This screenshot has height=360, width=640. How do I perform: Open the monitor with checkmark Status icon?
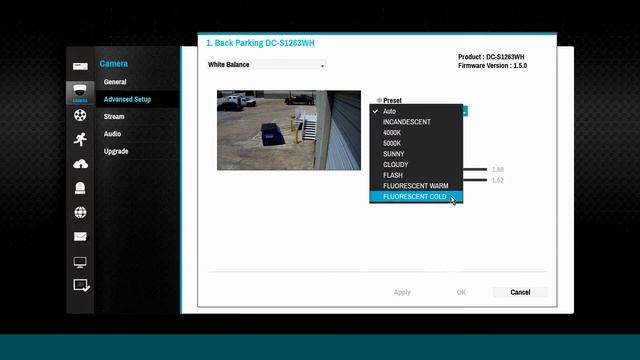(81, 285)
